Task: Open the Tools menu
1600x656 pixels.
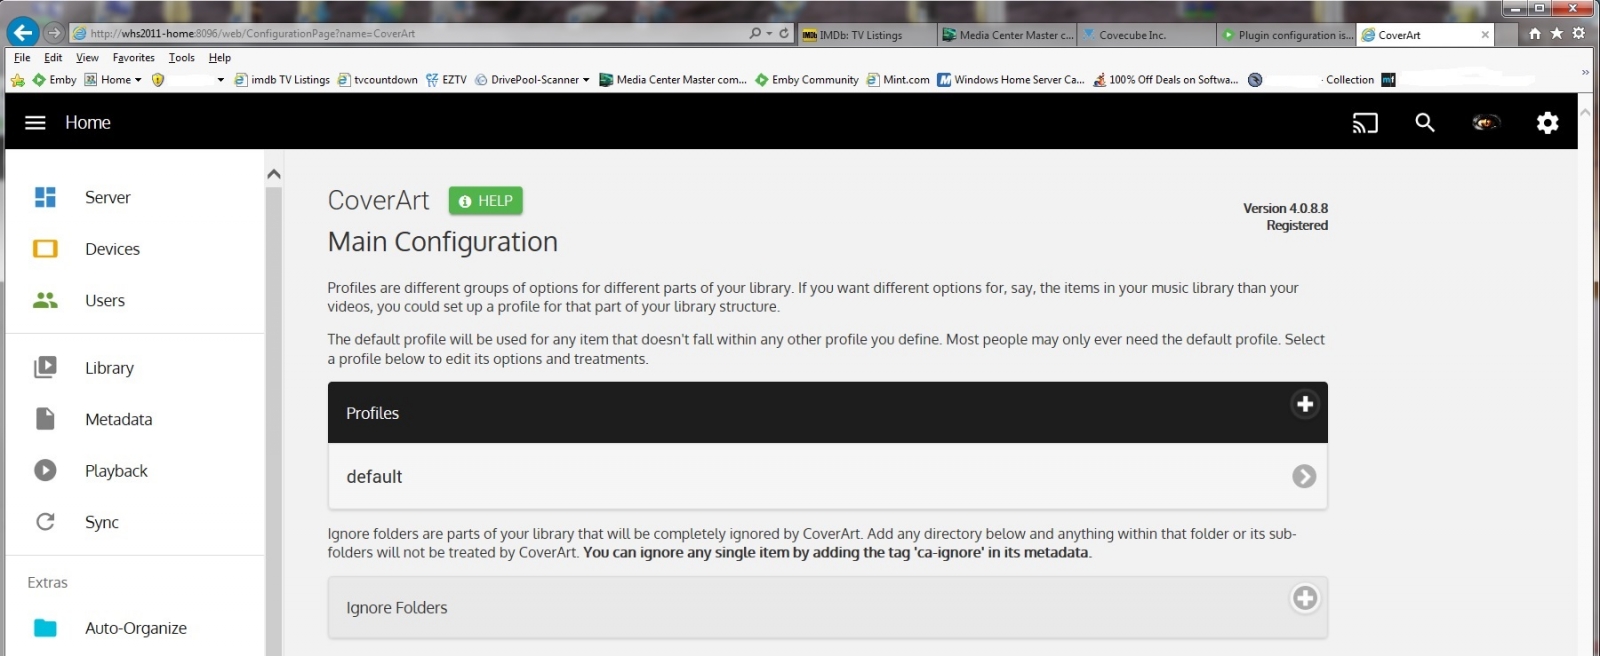Action: (x=181, y=58)
